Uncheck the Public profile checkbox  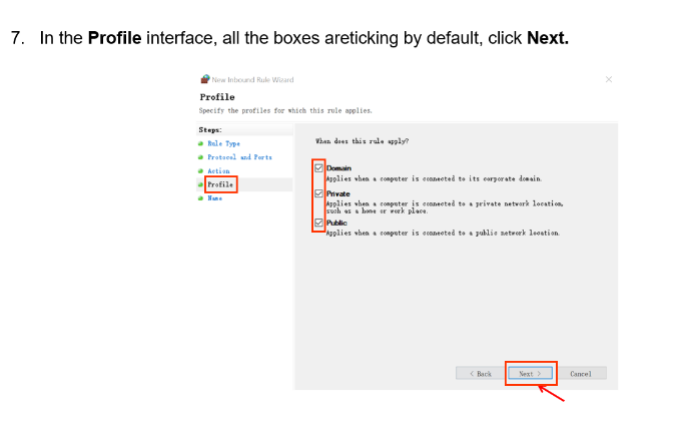tap(320, 223)
